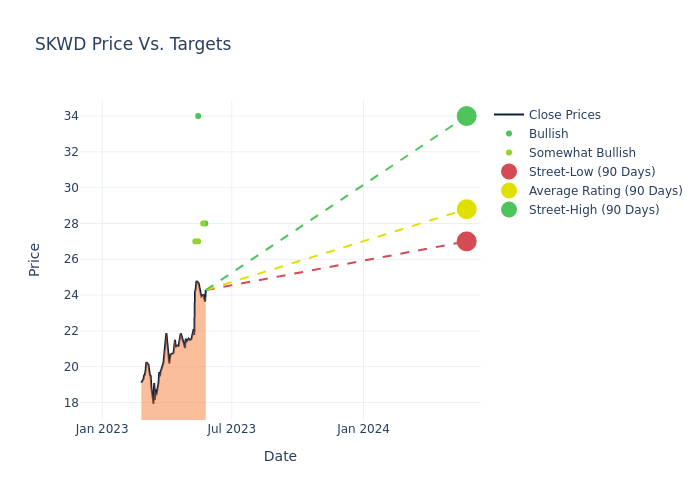Viewport: 700px width, 500px height.
Task: Click the large green Street-High marker on chart
Action: tap(466, 116)
